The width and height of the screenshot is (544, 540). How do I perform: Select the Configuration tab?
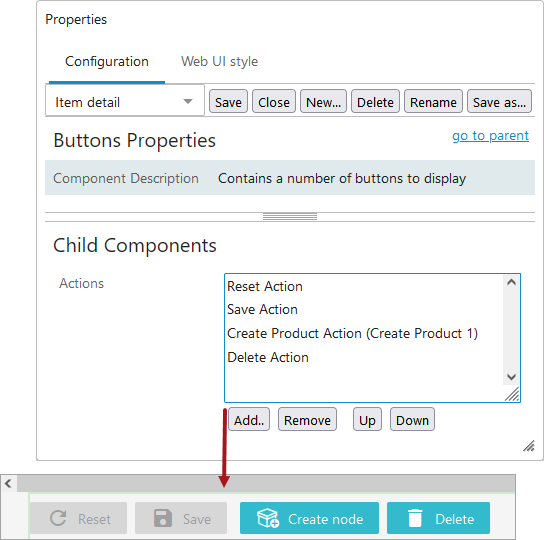(x=107, y=61)
